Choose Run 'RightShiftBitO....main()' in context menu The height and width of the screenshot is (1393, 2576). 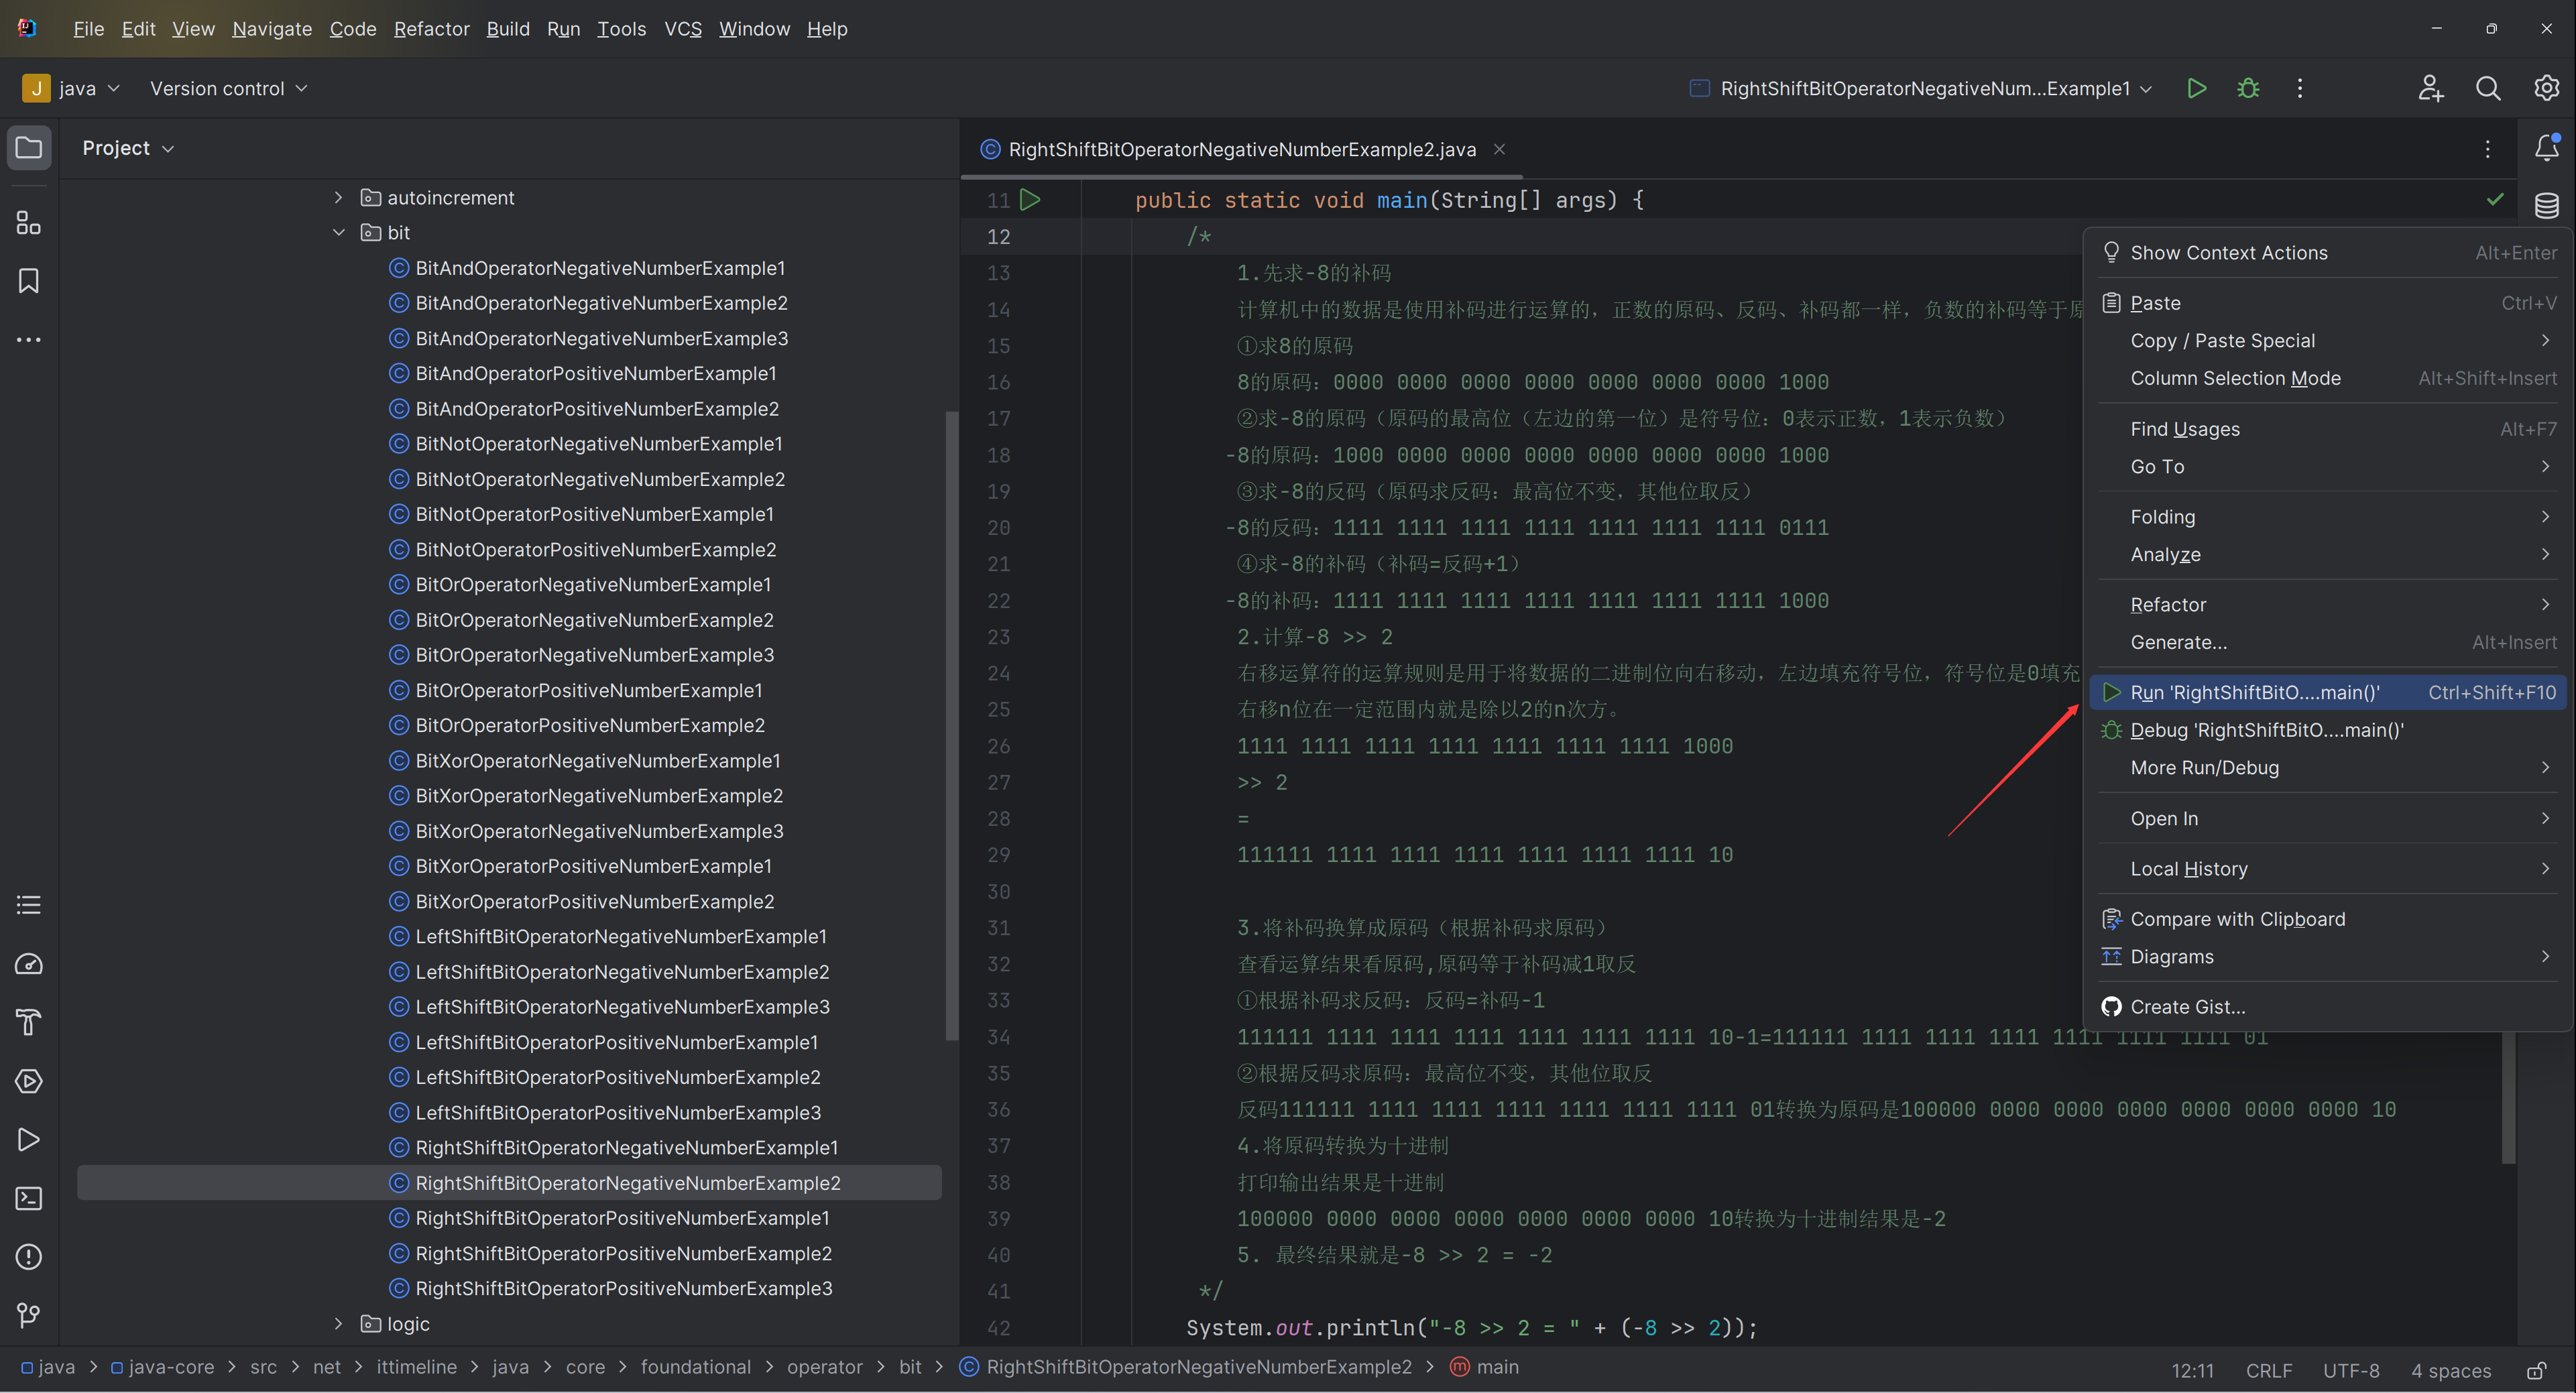click(2329, 693)
